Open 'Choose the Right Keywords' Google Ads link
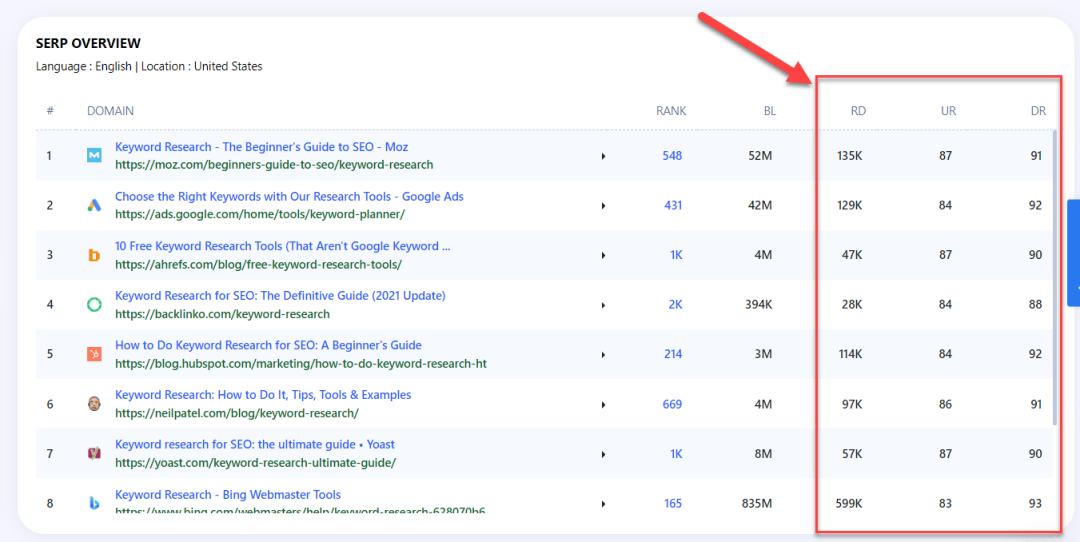This screenshot has width=1080, height=542. click(289, 196)
